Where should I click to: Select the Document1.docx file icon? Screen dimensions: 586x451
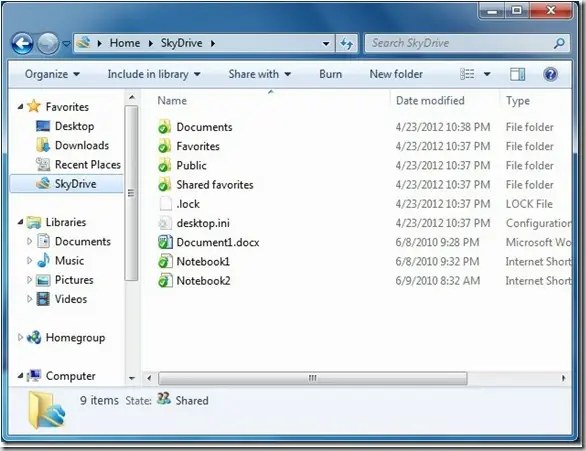165,242
